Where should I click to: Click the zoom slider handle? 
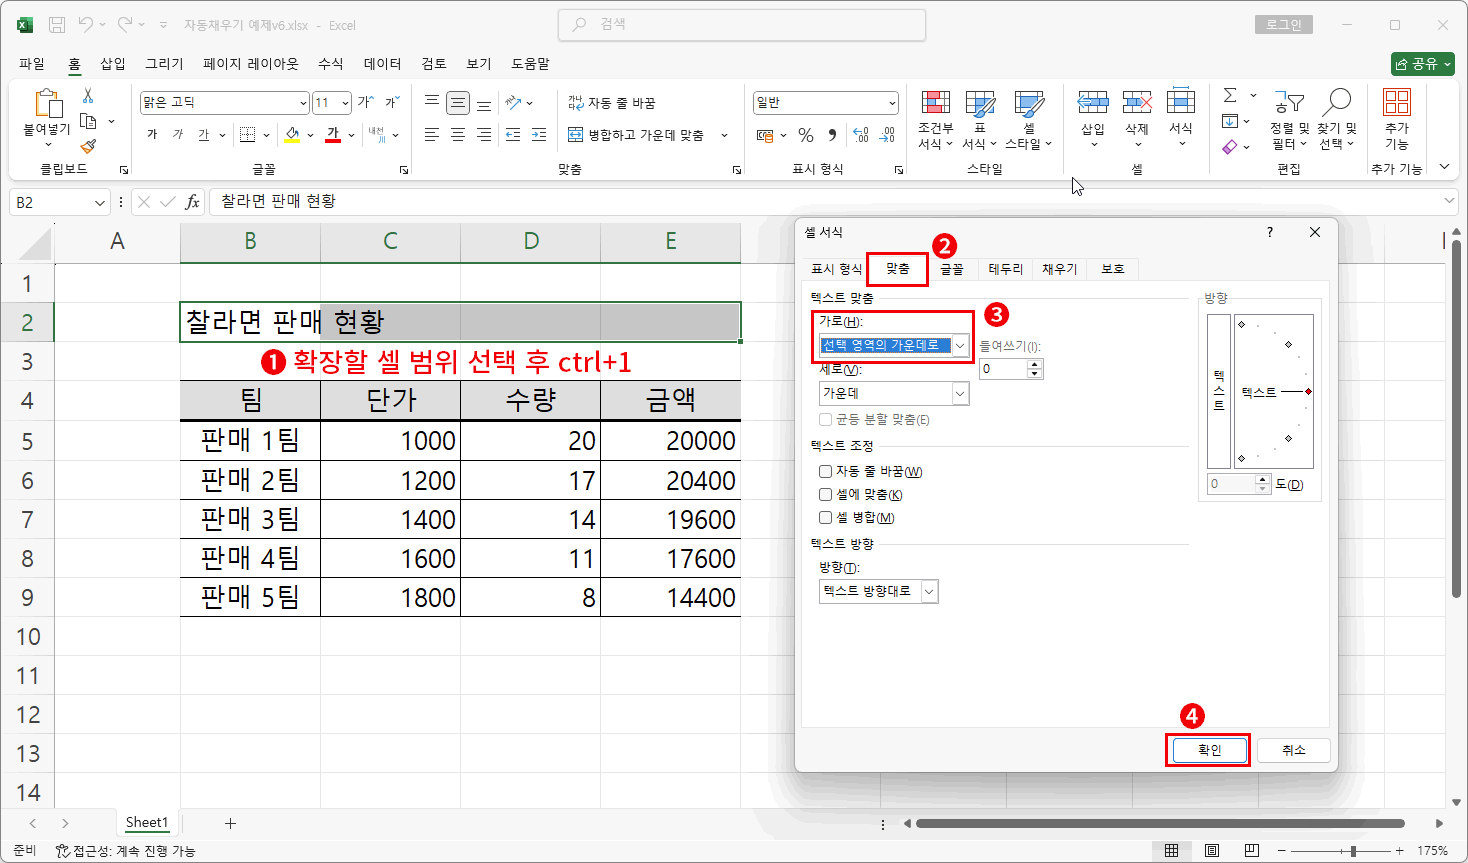coord(1353,851)
